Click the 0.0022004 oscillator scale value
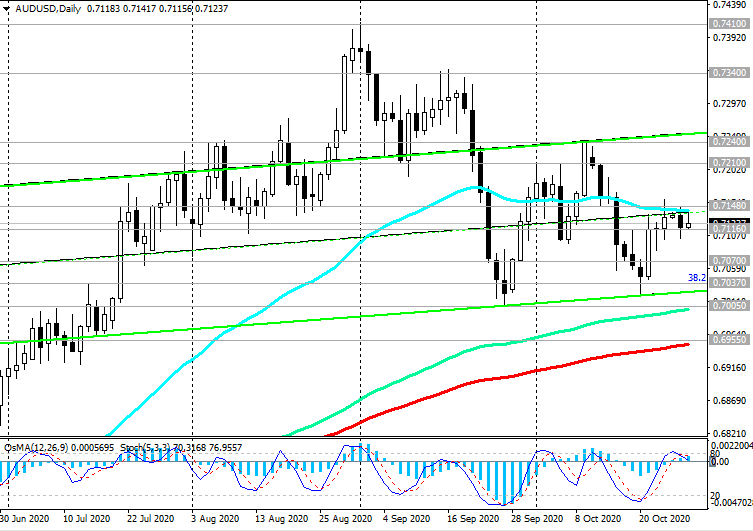This screenshot has height=531, width=753. click(731, 446)
